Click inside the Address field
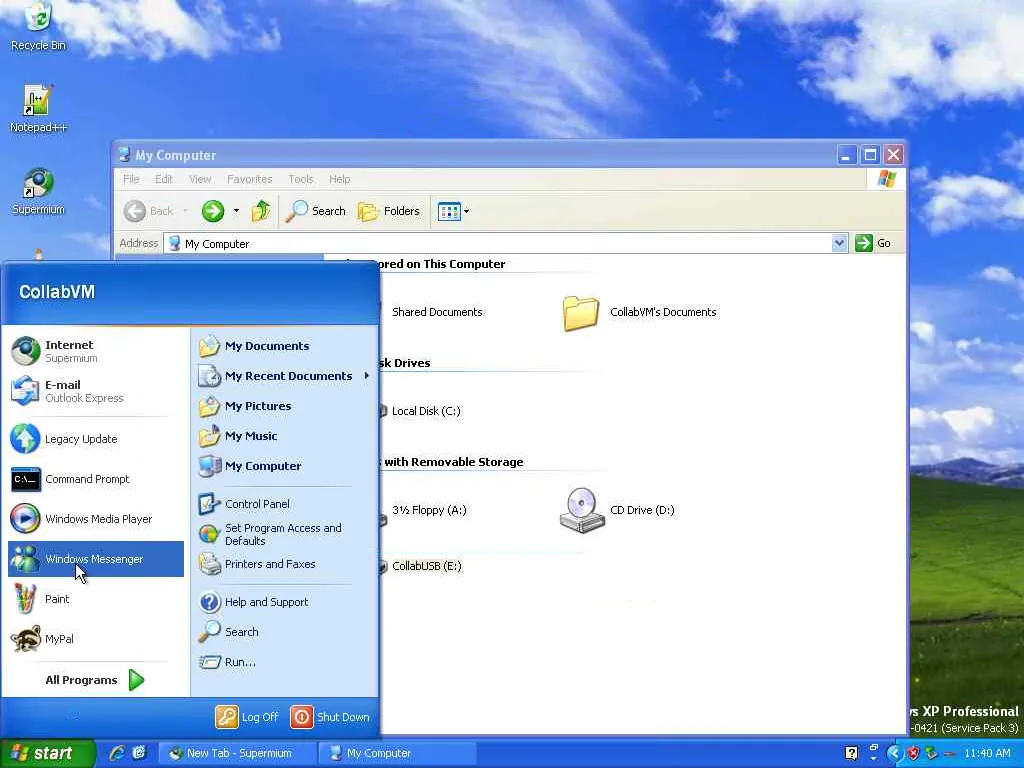This screenshot has height=768, width=1024. click(x=498, y=244)
